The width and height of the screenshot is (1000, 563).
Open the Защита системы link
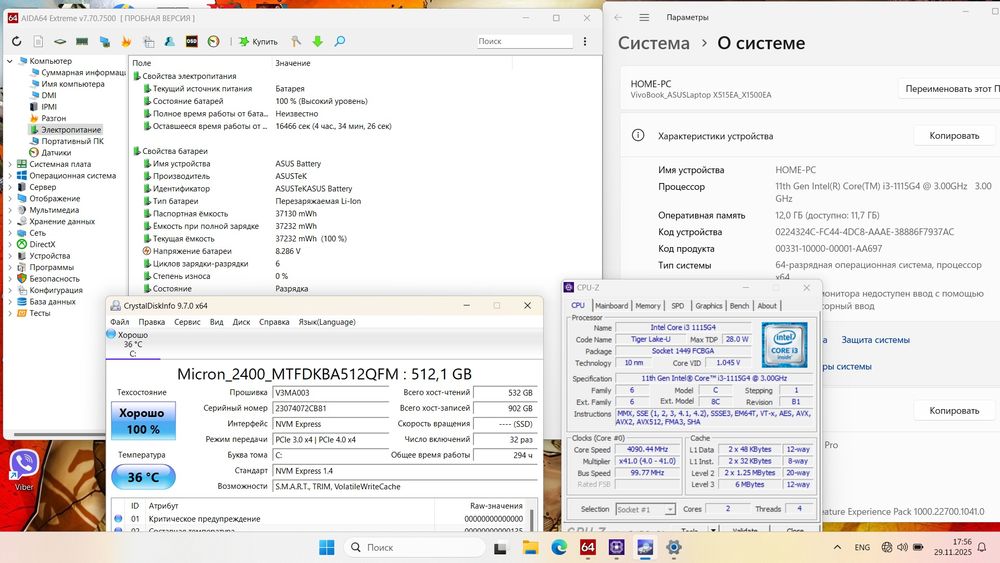(875, 340)
